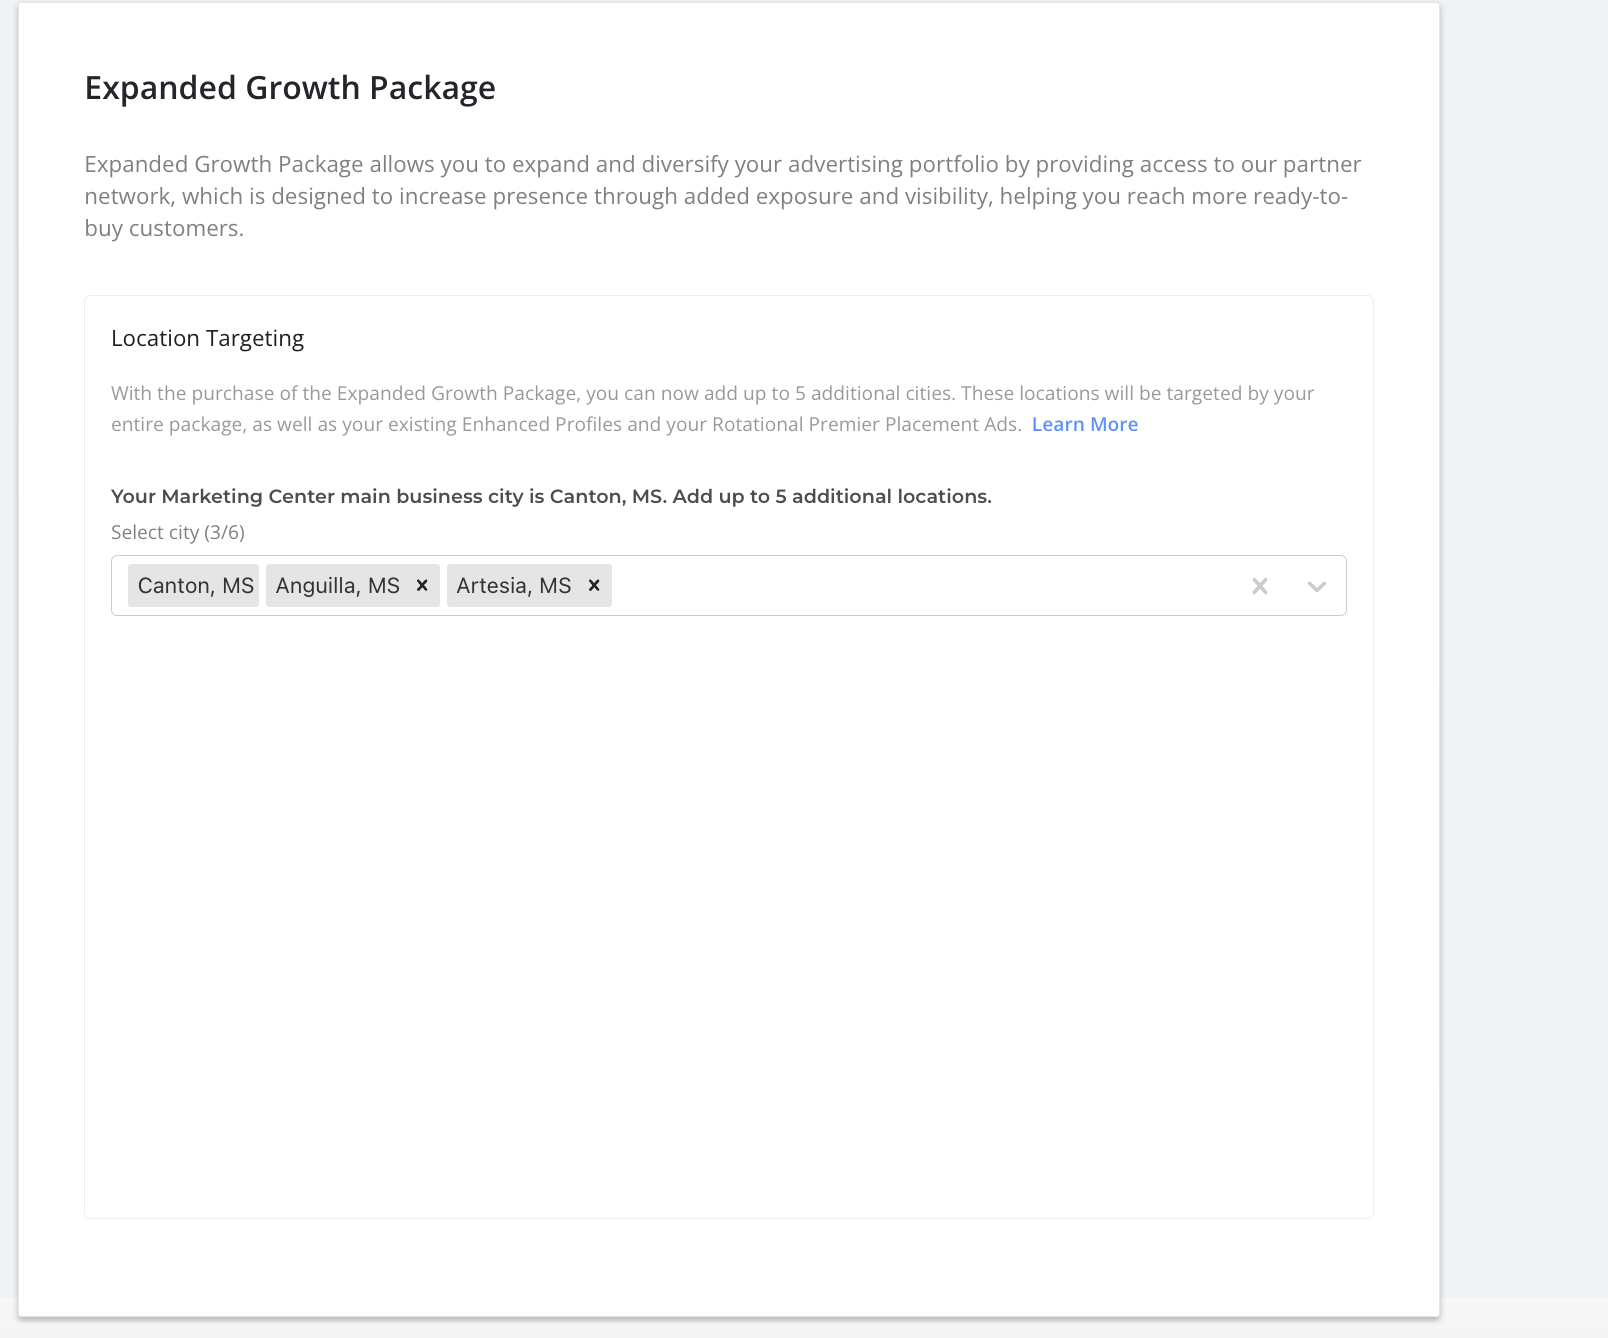The image size is (1608, 1338).
Task: Click the "Add up to 5 additional locations" text
Action: click(832, 496)
